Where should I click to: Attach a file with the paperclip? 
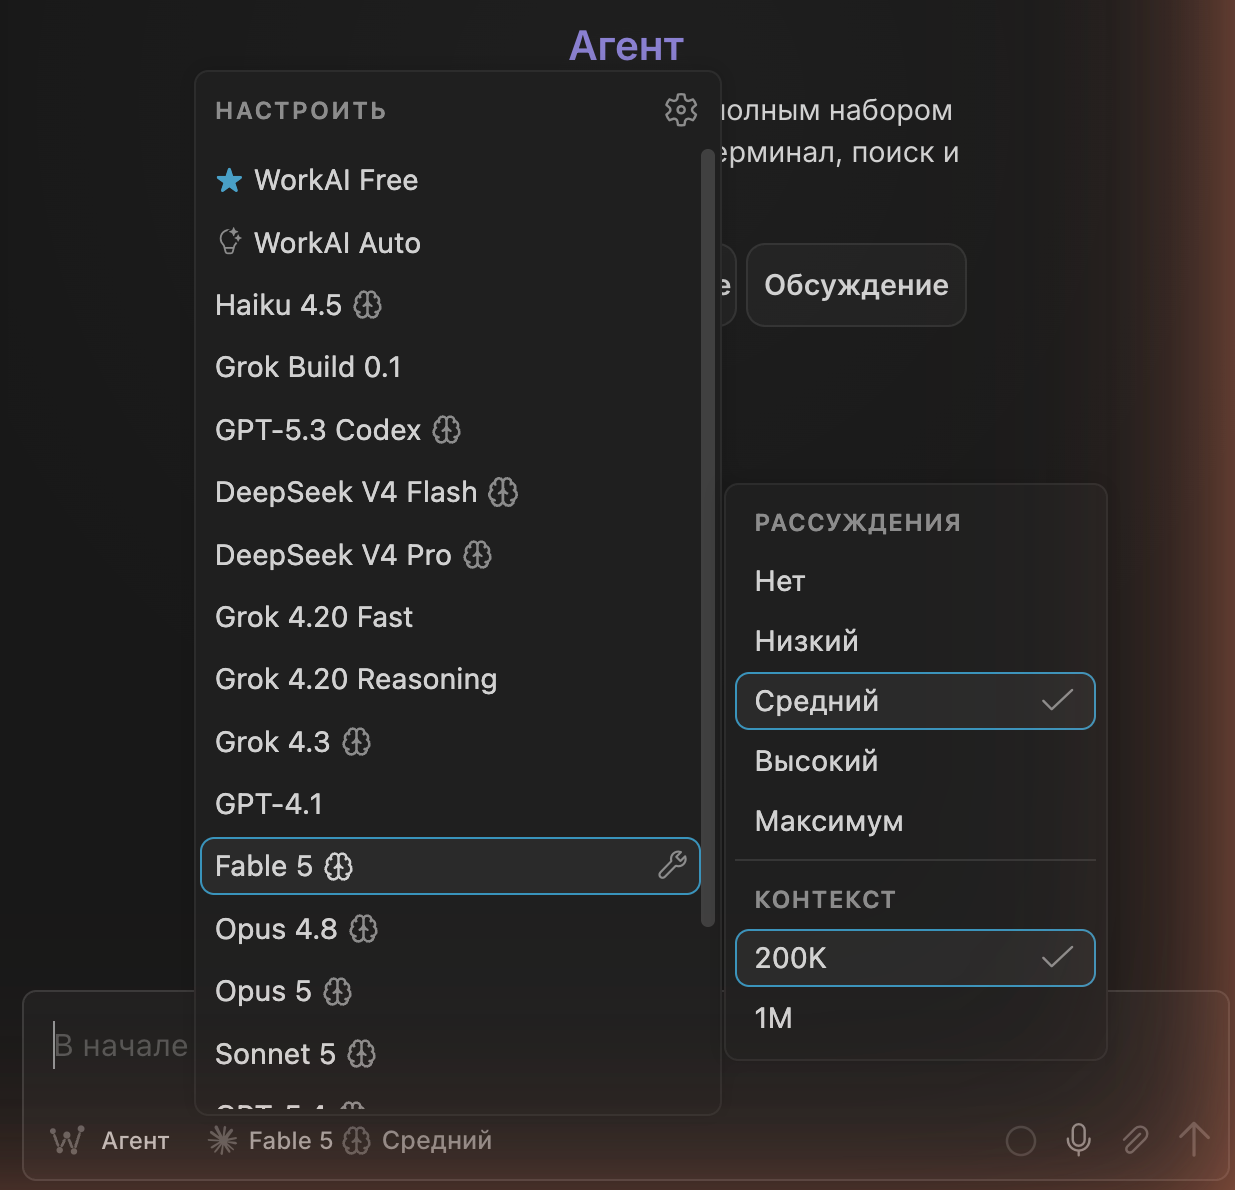click(1135, 1140)
